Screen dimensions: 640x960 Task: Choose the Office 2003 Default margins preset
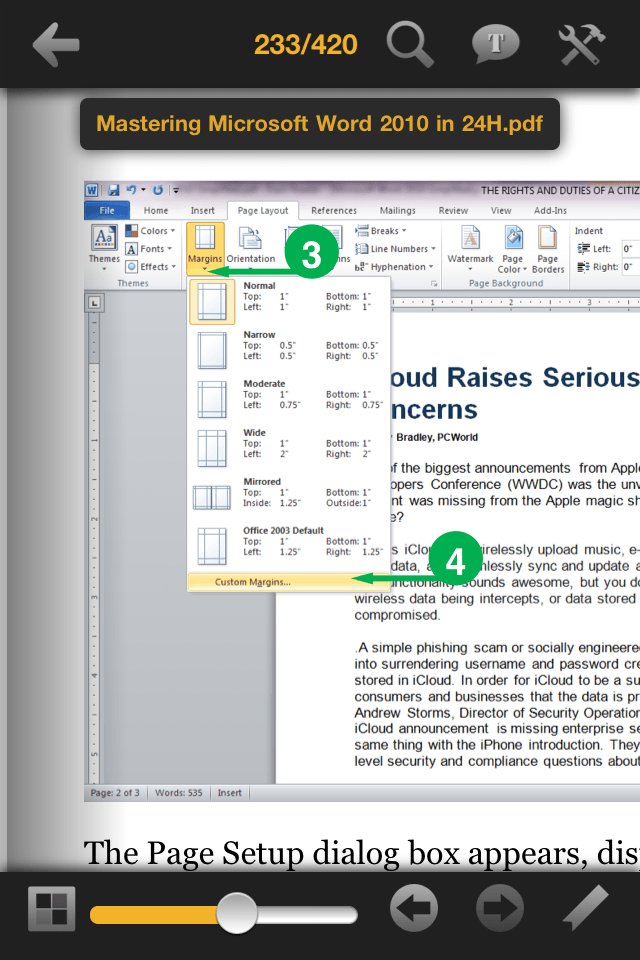click(288, 546)
